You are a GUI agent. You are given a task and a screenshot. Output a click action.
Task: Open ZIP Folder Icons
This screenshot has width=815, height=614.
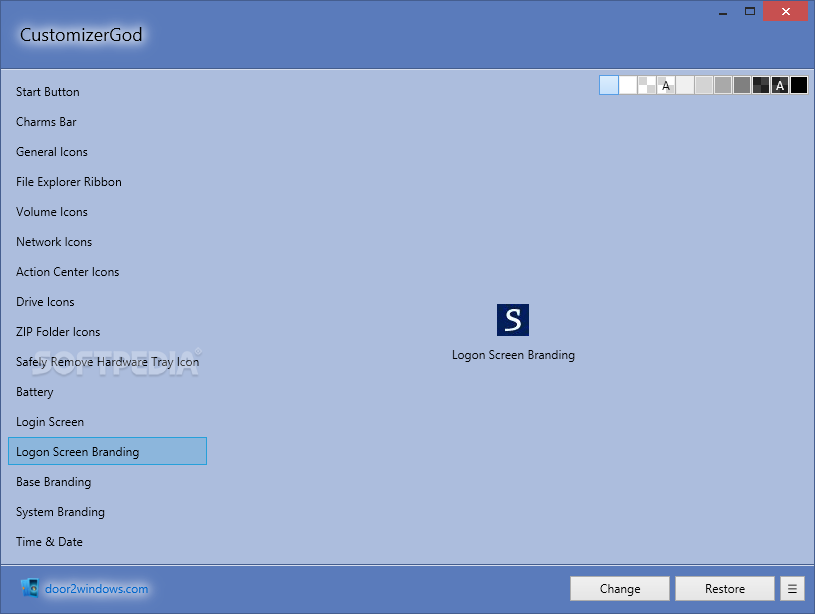pyautogui.click(x=108, y=332)
